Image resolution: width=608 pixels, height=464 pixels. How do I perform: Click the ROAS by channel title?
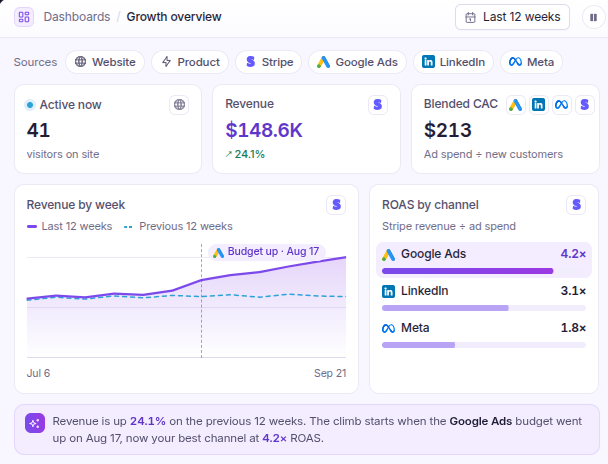[430, 205]
